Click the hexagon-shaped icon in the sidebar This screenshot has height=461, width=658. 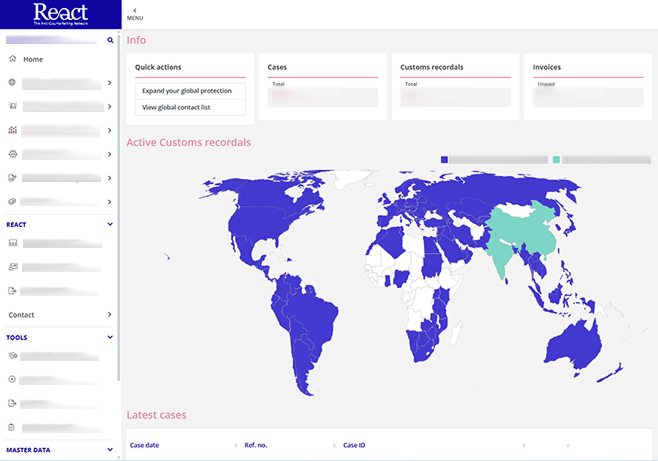[x=13, y=154]
